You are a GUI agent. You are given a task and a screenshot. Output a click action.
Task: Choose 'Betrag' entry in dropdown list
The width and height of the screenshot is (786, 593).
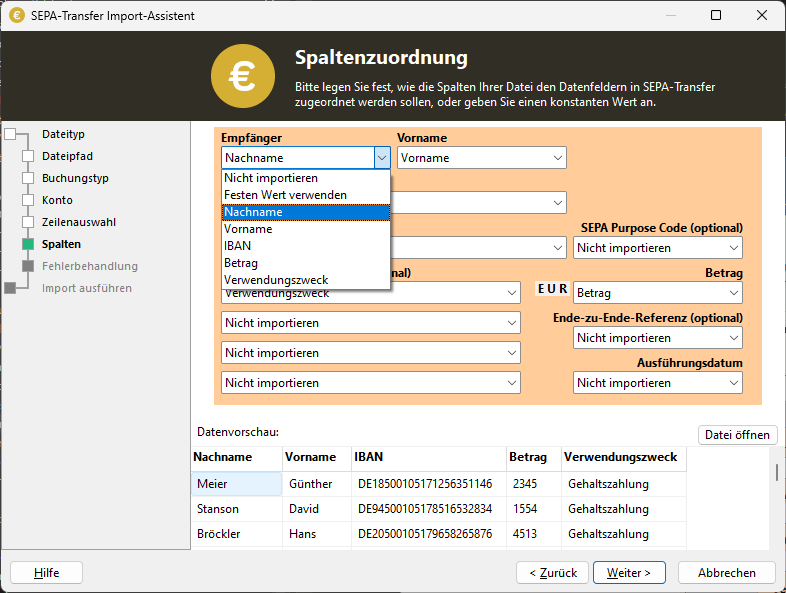click(x=241, y=262)
